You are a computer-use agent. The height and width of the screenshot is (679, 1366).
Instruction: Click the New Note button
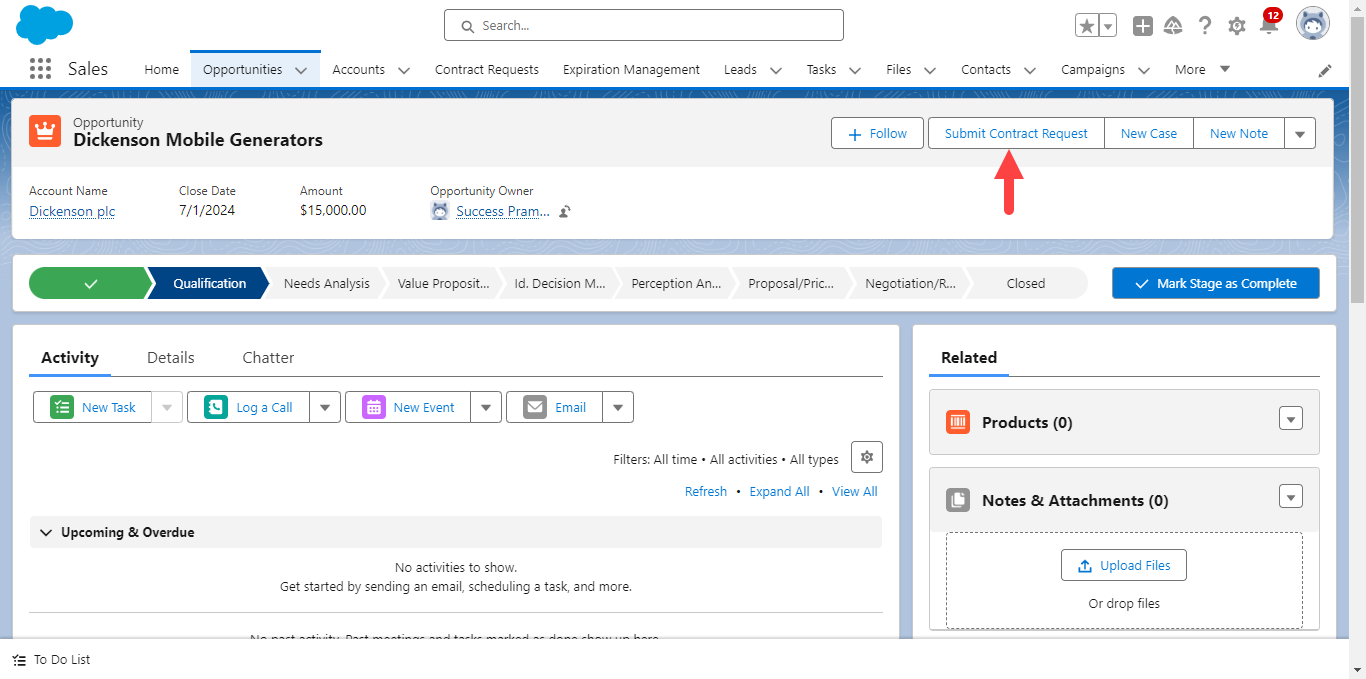pyautogui.click(x=1239, y=133)
